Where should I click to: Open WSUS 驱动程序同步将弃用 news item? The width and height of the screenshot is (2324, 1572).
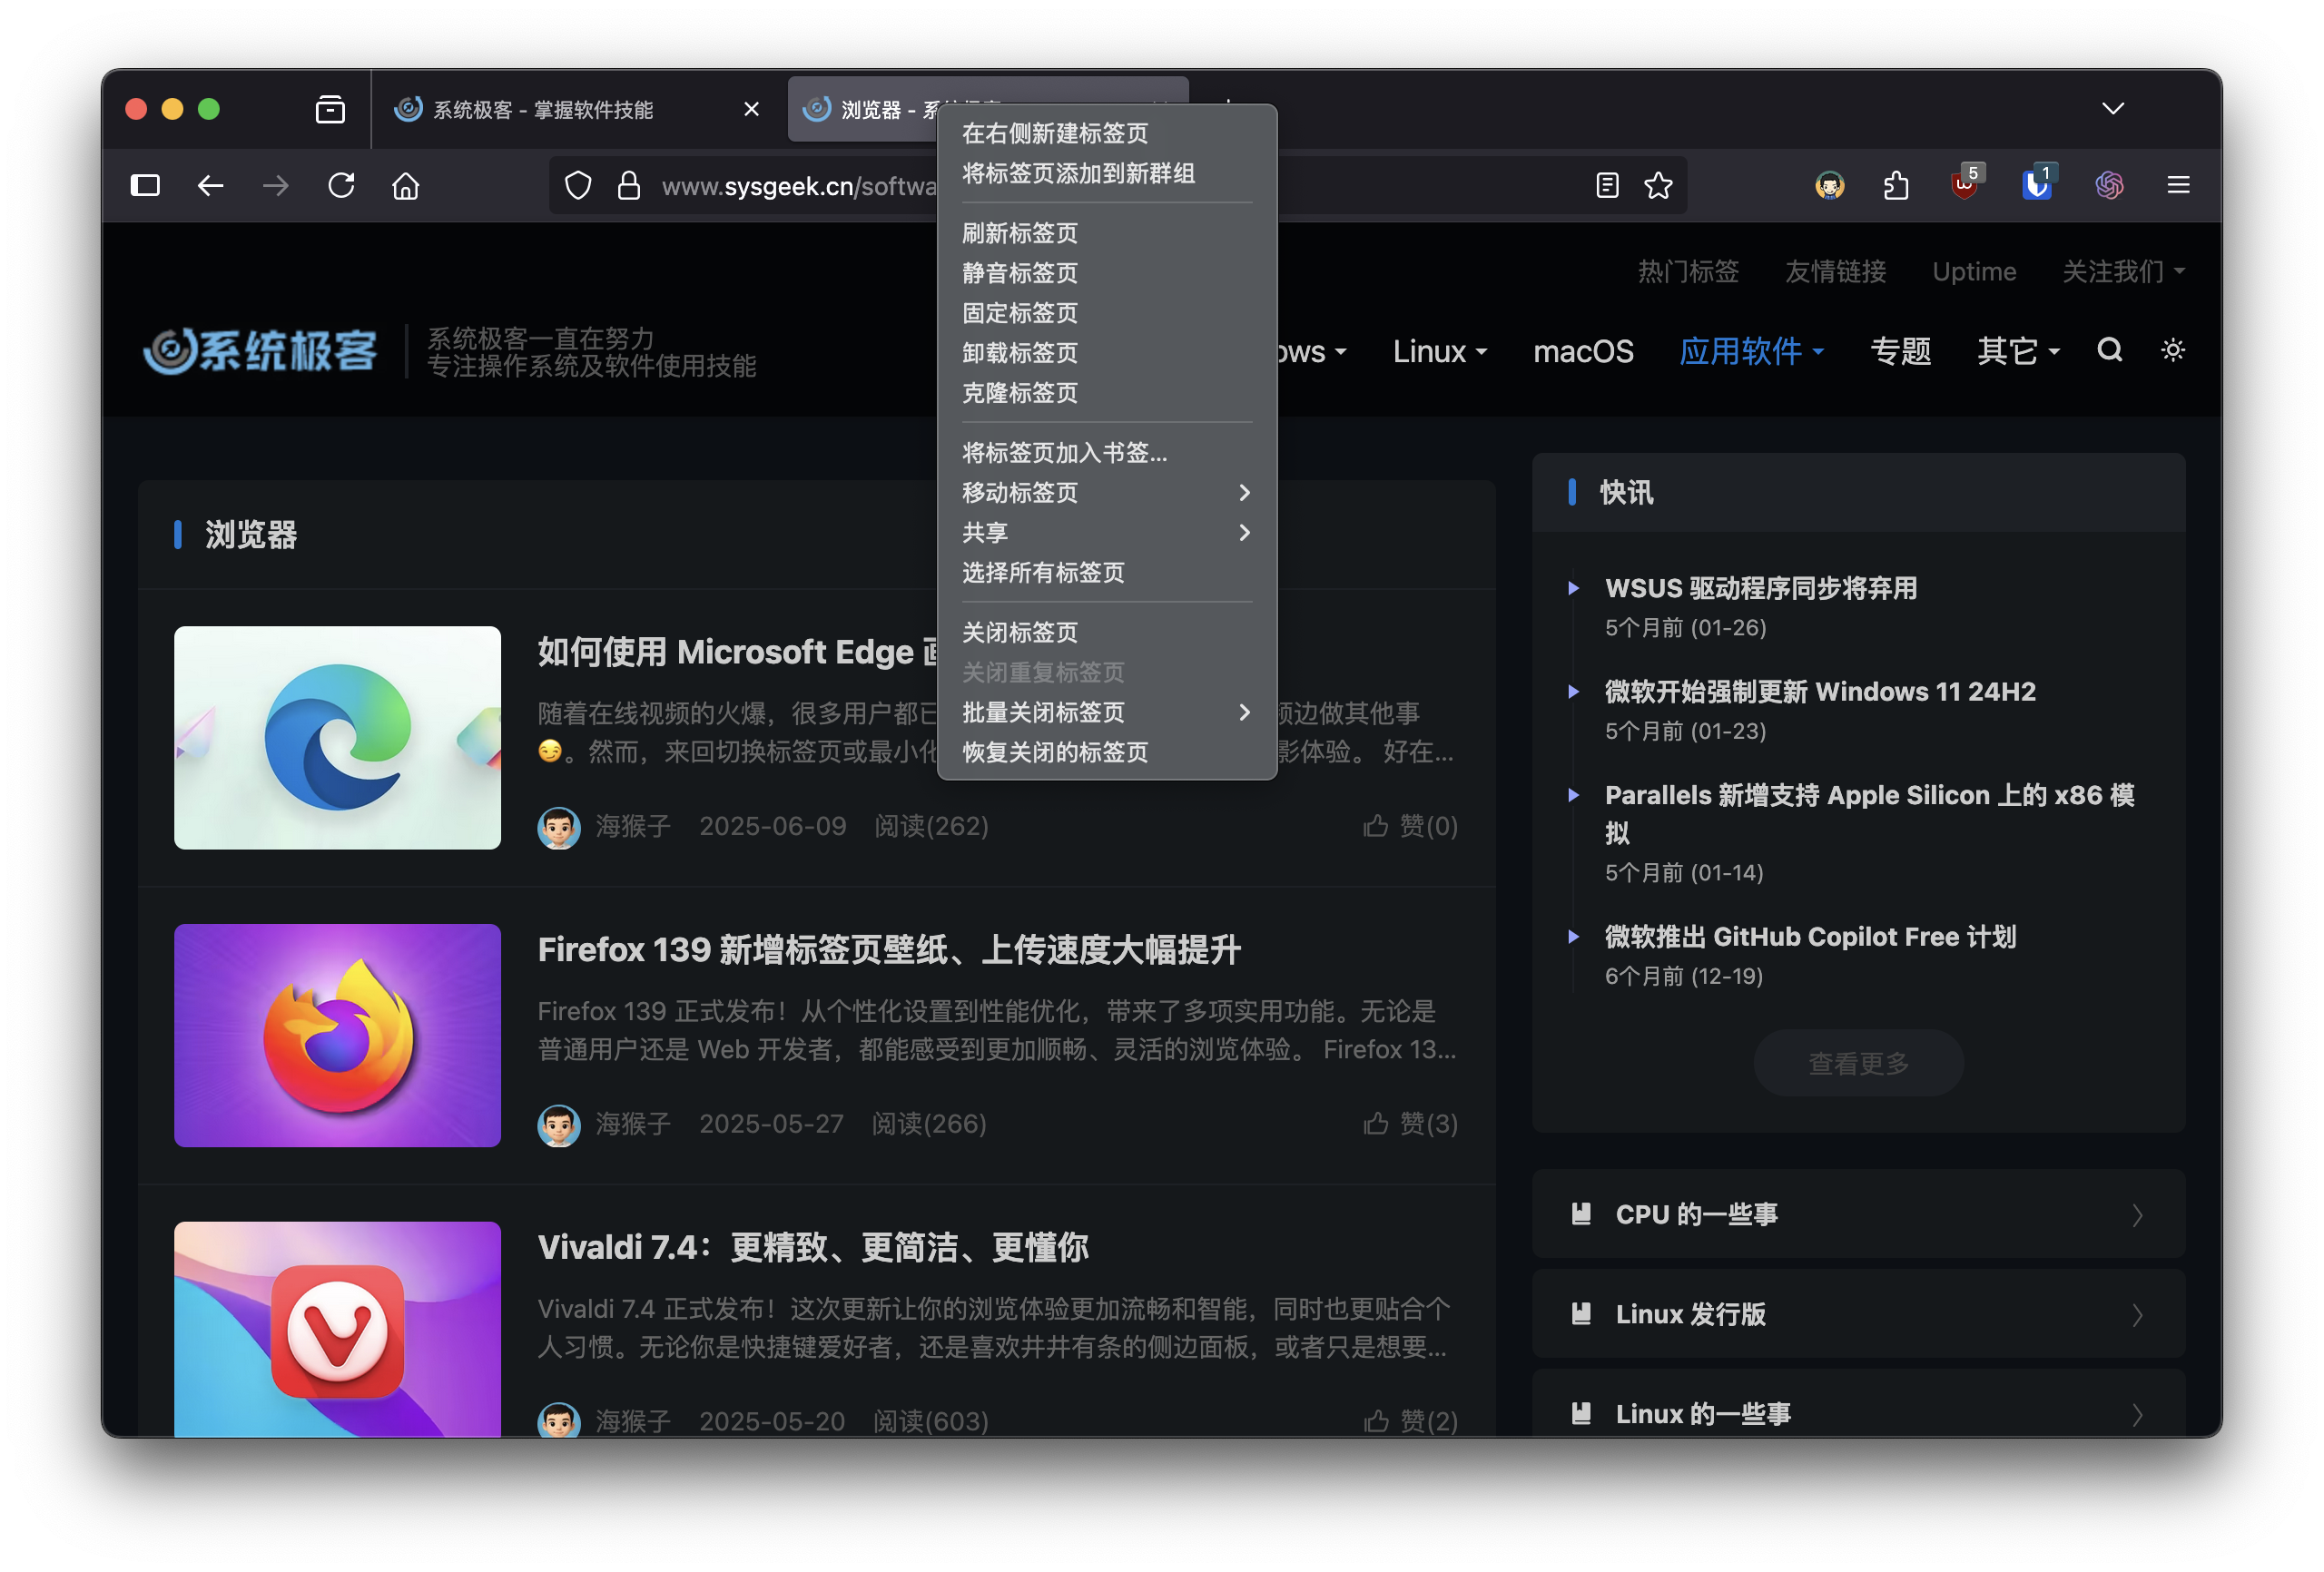point(1761,589)
